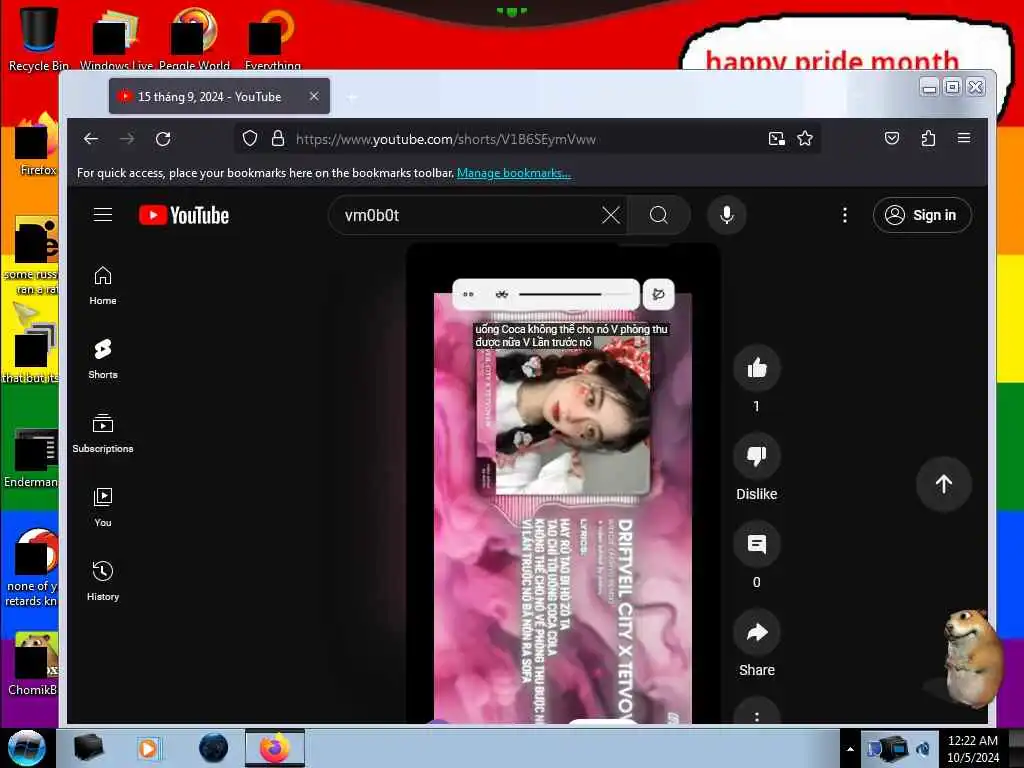Click the taskbar clock showing 12:22 AM
1024x768 pixels.
click(972, 749)
